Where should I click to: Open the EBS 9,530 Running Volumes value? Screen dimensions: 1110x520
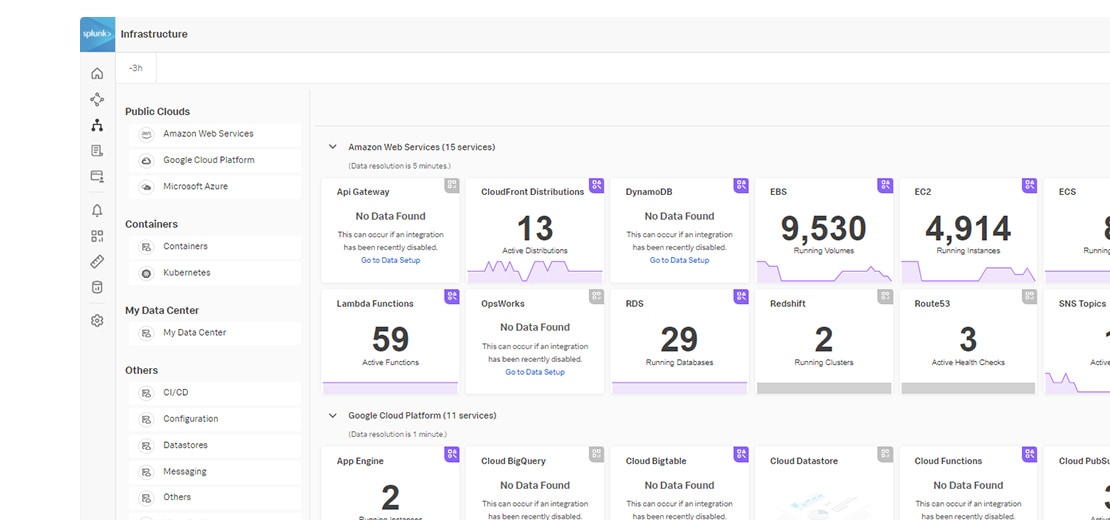coord(823,229)
